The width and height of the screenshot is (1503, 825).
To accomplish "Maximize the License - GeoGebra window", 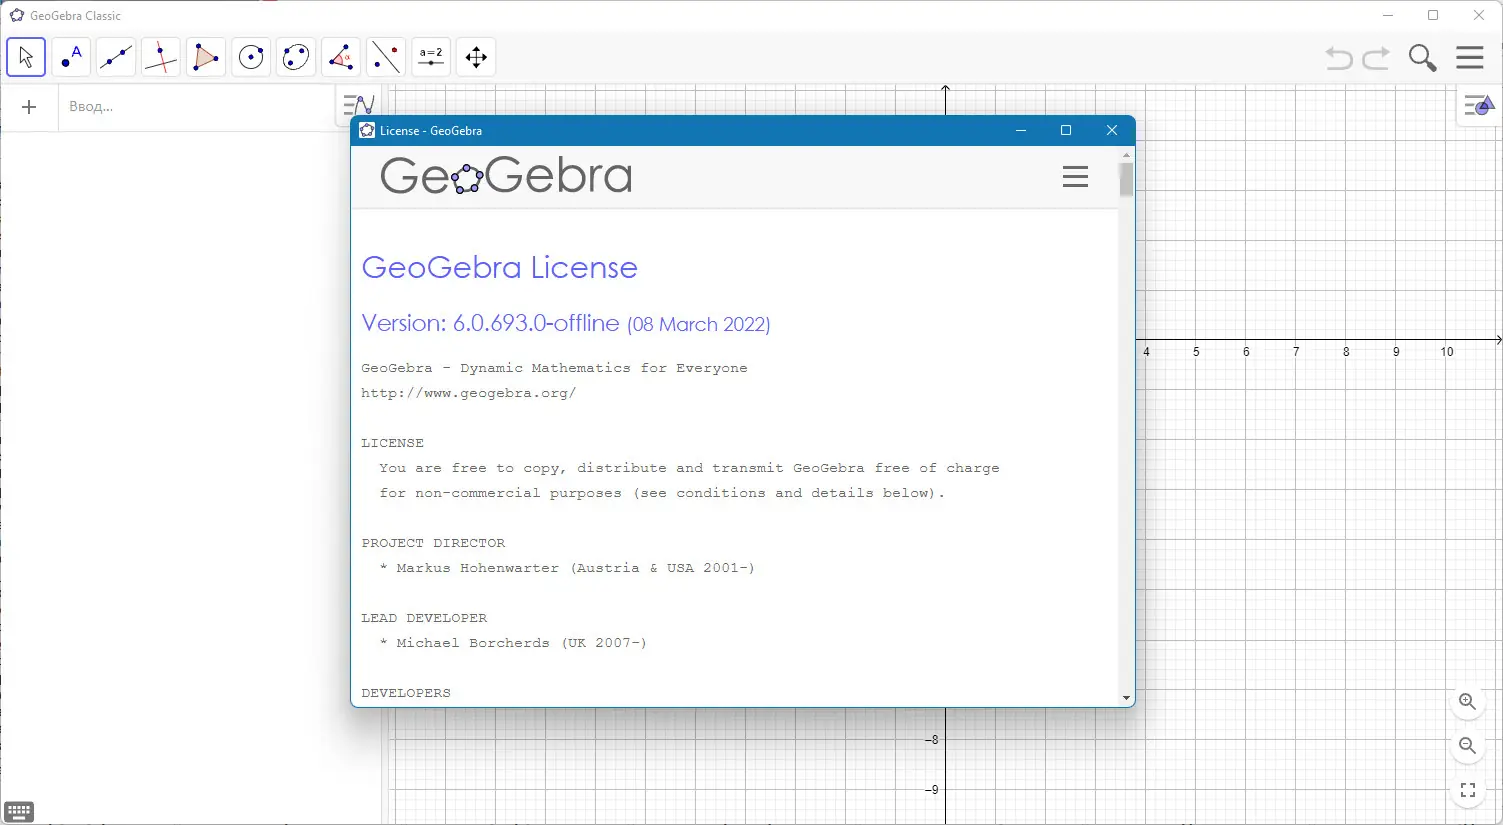I will 1066,130.
